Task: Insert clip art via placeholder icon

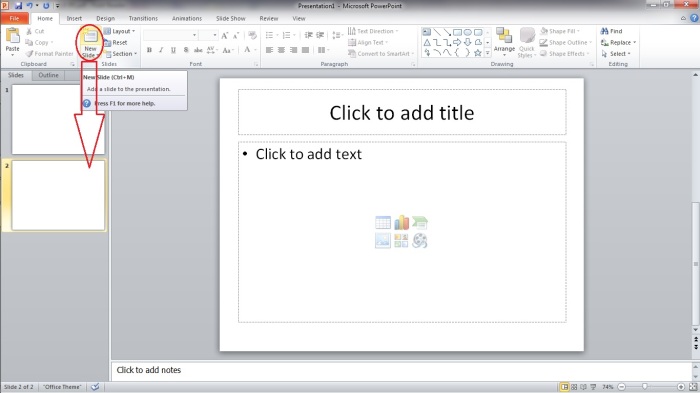Action: (401, 241)
